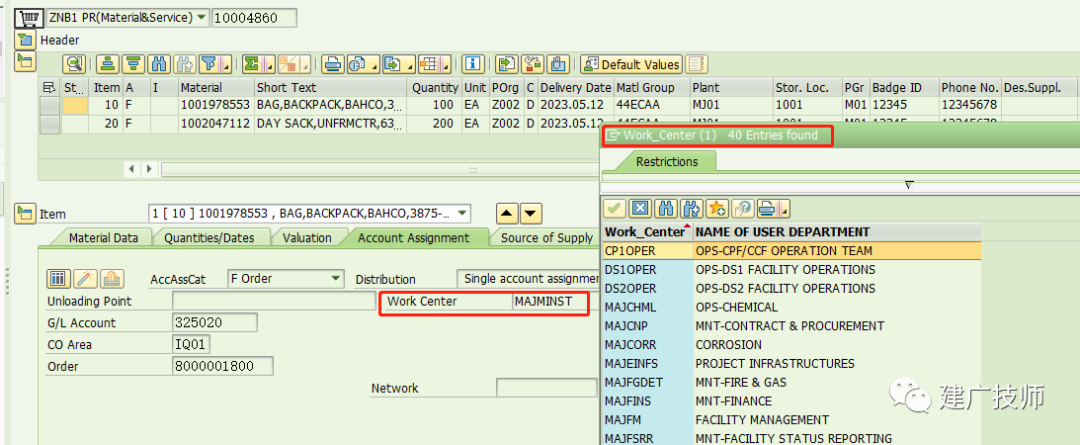Viewport: 1080px width, 445px height.
Task: Open the Item selector dropdown
Action: click(x=463, y=214)
